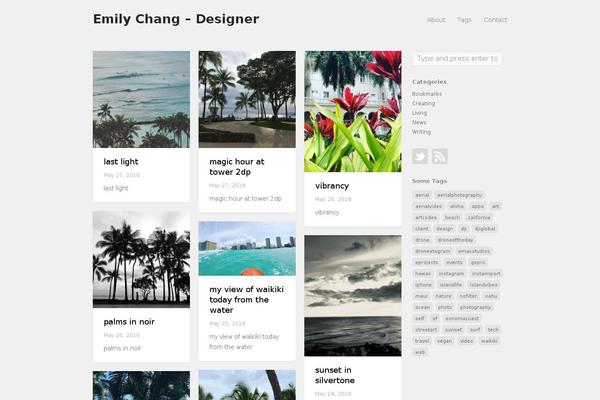Select the 'ocean' tag

pos(423,307)
